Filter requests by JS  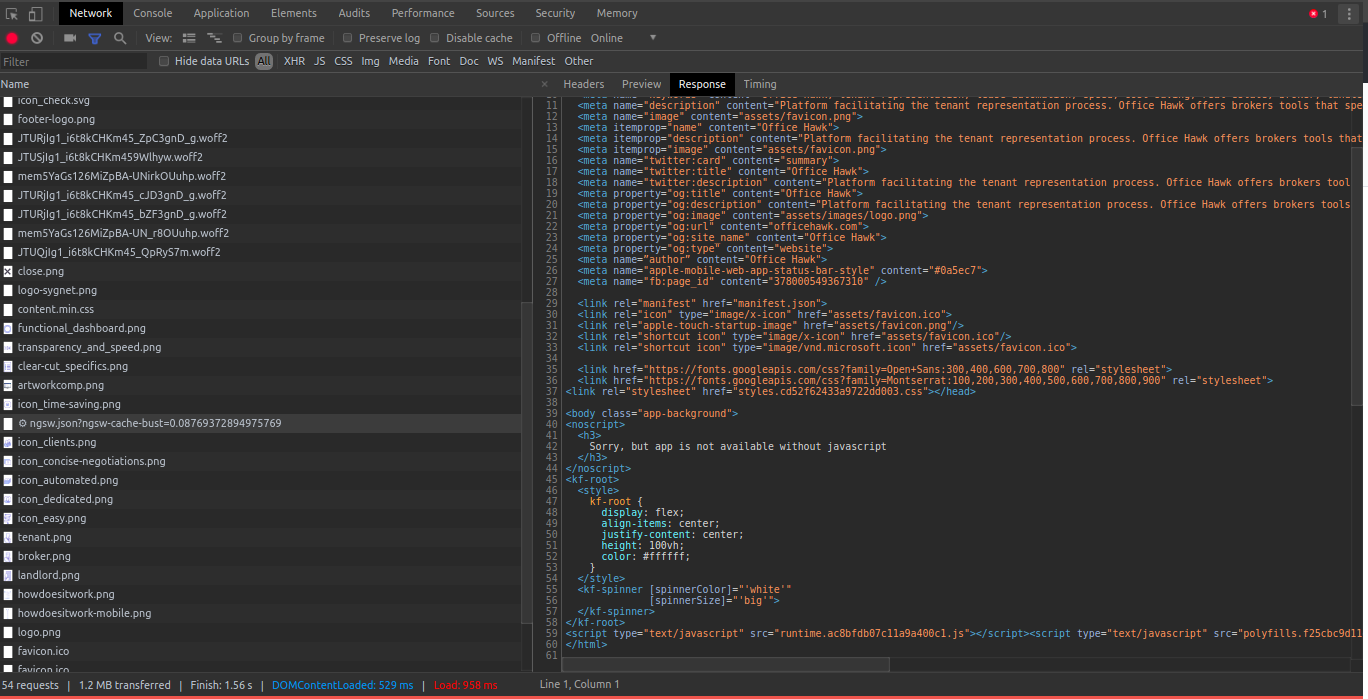point(320,61)
